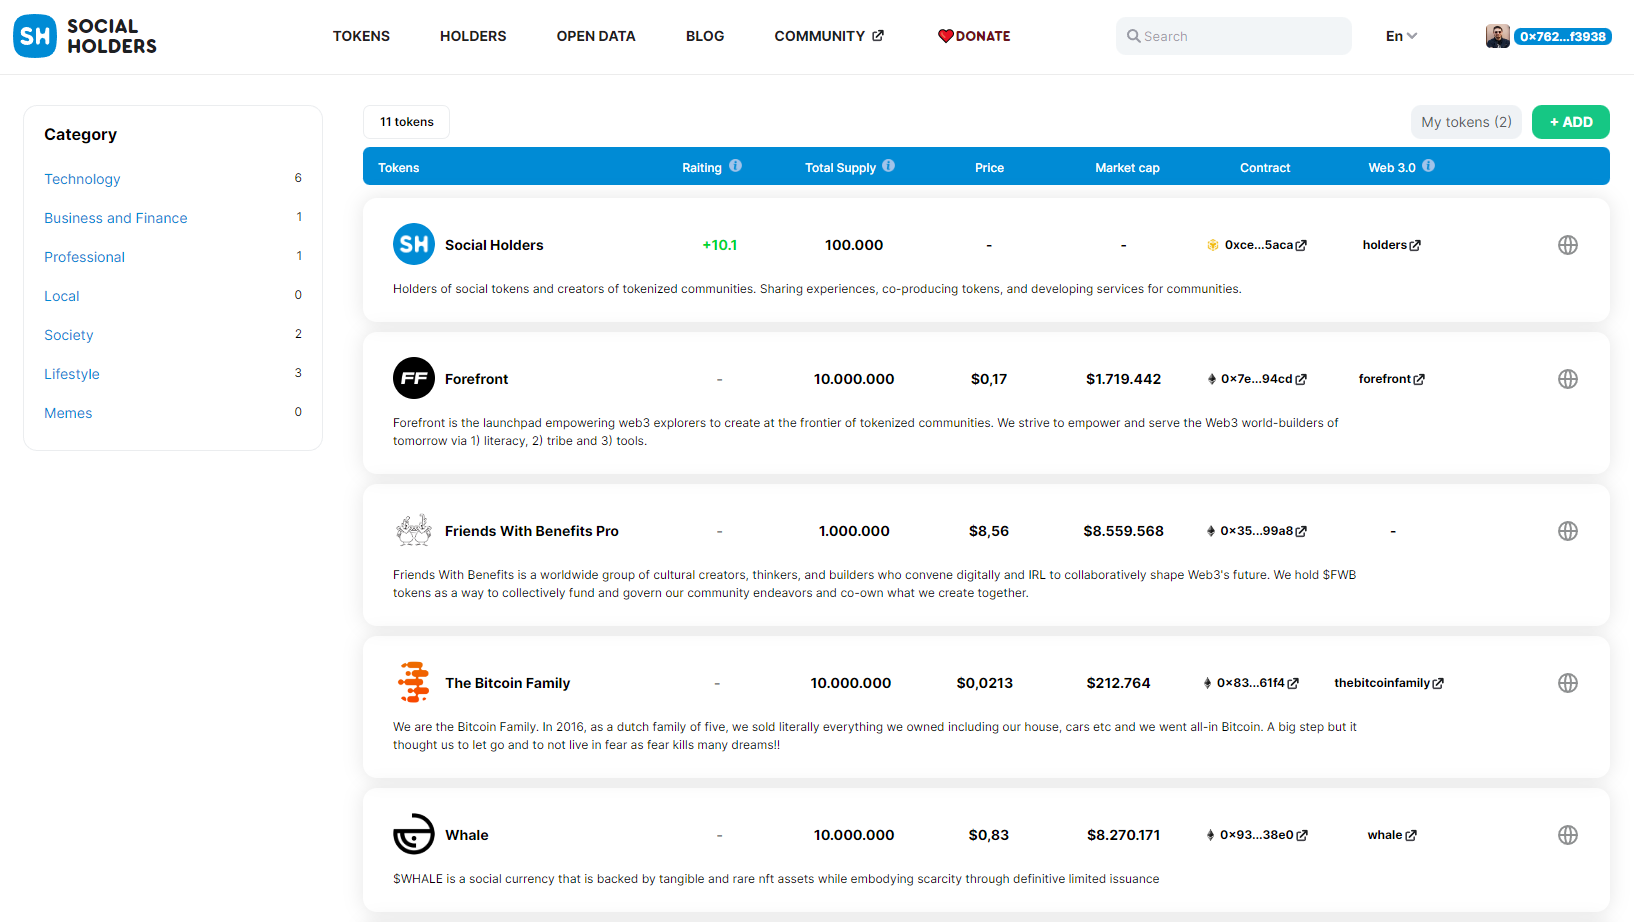Click Friends With Benefits Pro globe icon
1634x922 pixels.
pos(1568,531)
